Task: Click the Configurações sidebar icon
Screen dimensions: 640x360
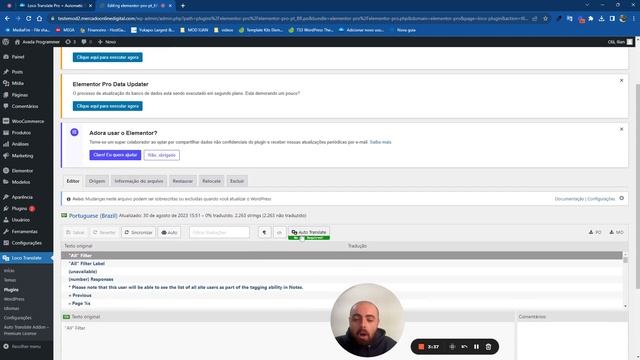Action: point(6,243)
